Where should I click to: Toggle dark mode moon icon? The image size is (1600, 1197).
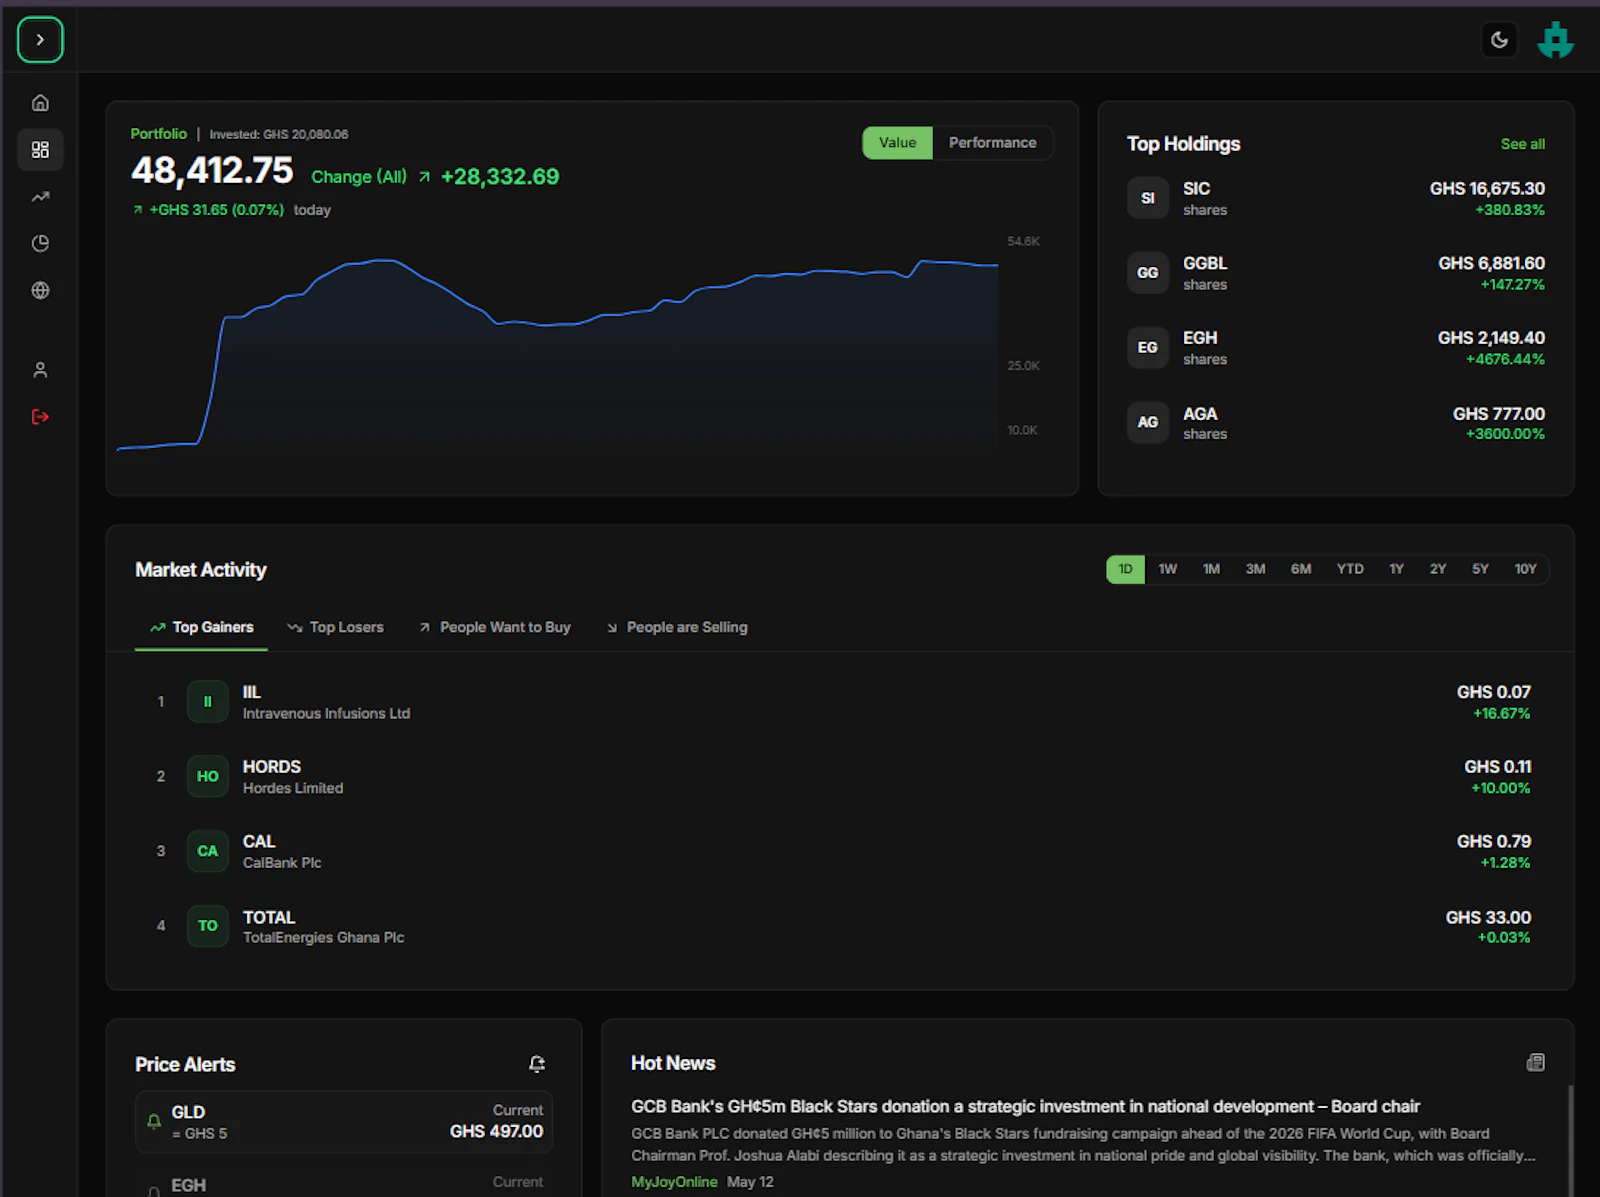pos(1499,40)
